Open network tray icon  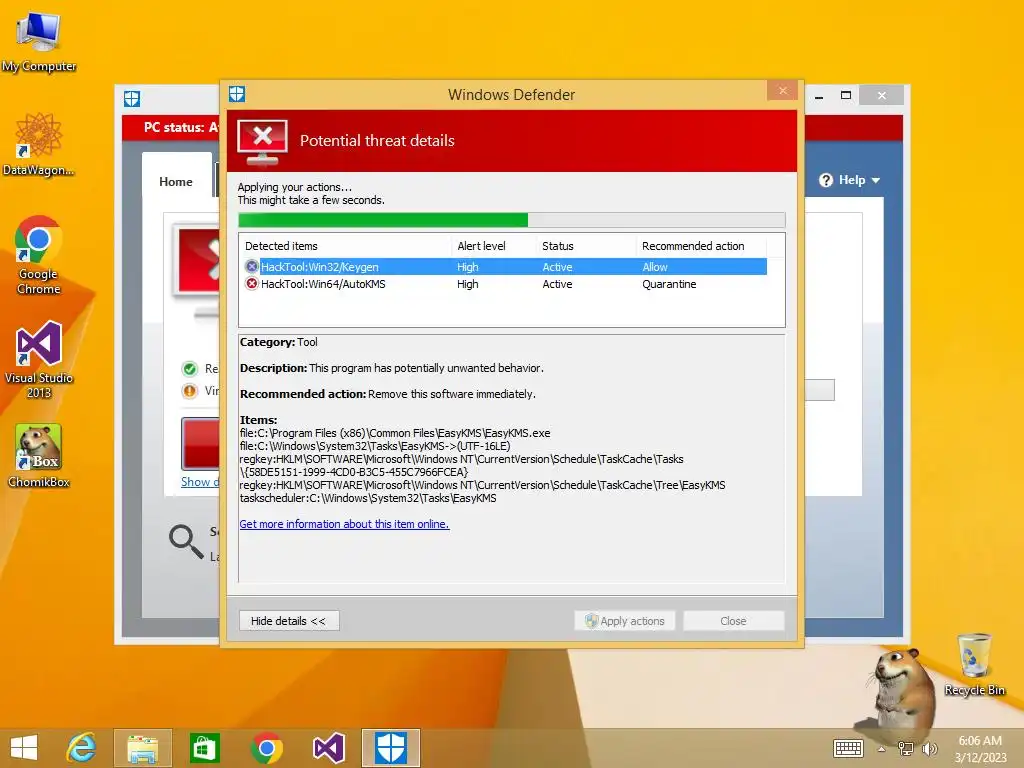point(906,749)
